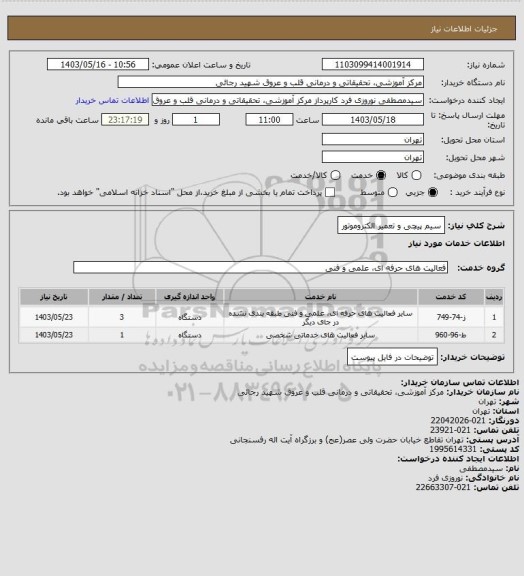Click quantity 1 in row 2
Screen dimensions: 524x576
pyautogui.click(x=122, y=335)
